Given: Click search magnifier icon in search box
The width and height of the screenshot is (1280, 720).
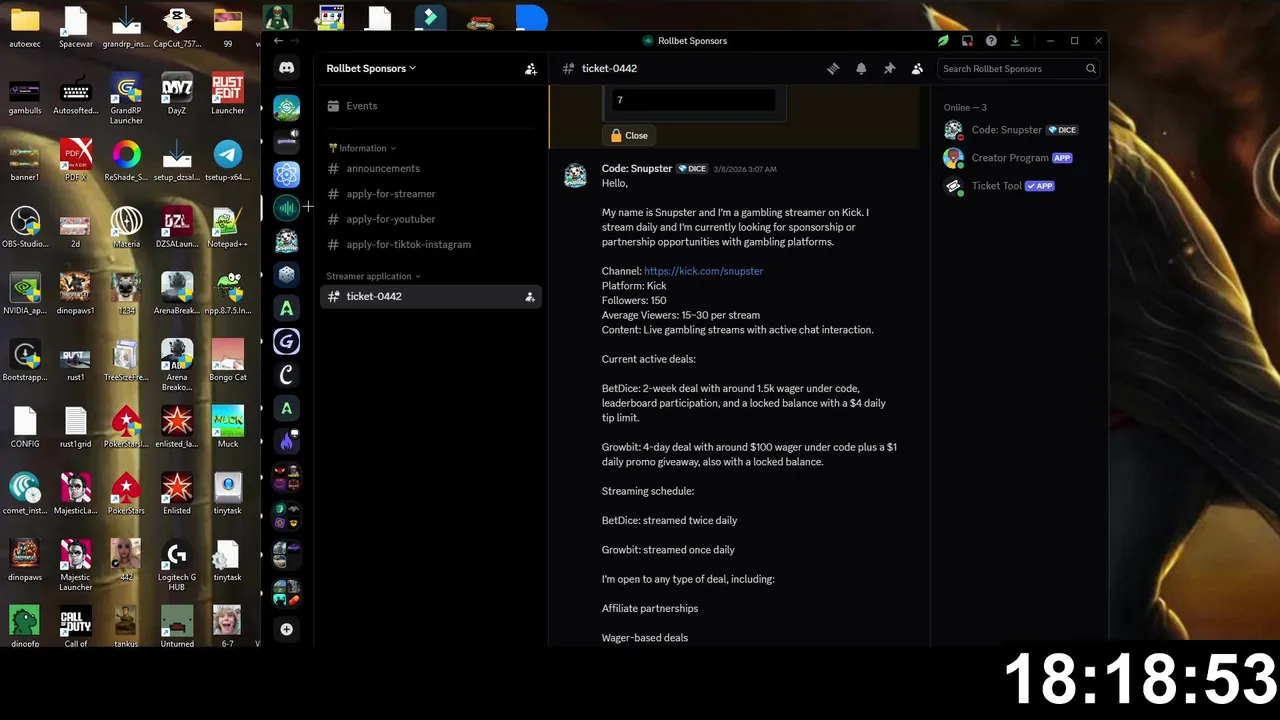Looking at the screenshot, I should click(x=1091, y=69).
